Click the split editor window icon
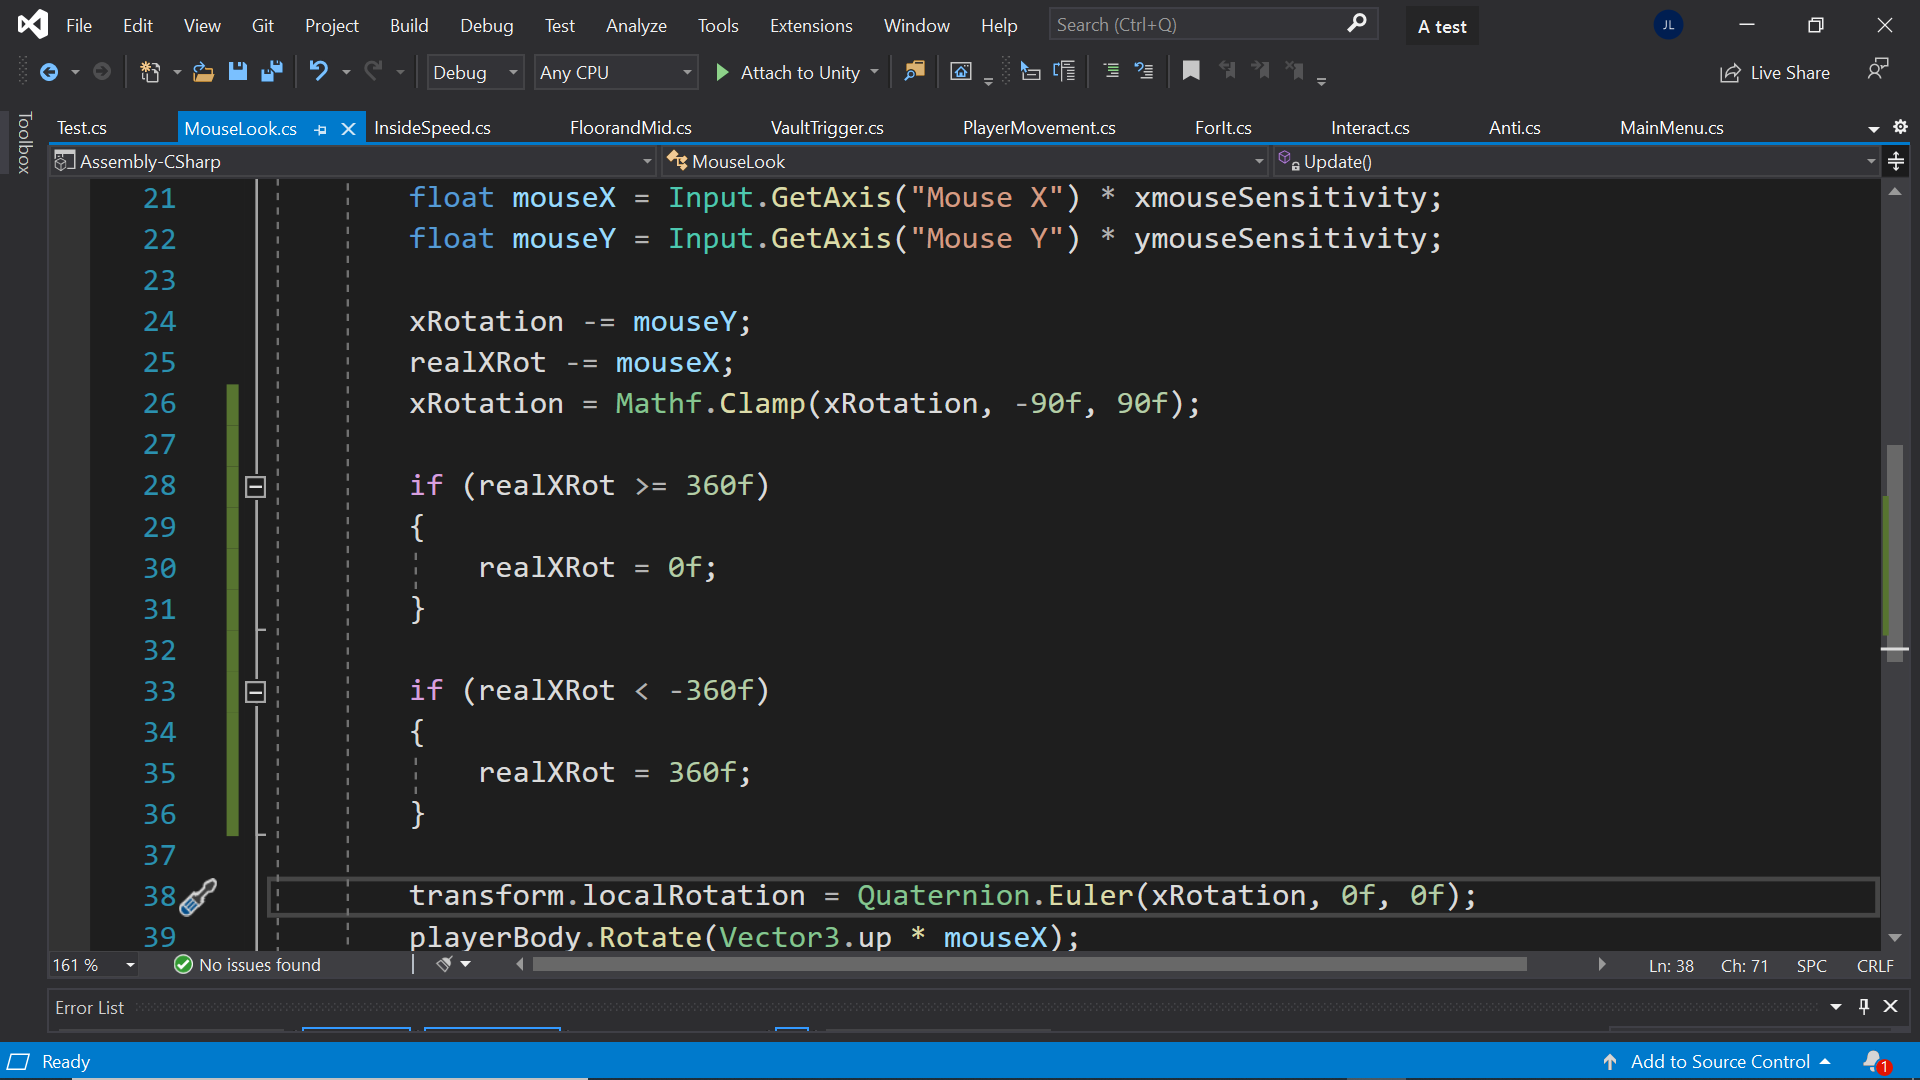The image size is (1920, 1080). [1896, 161]
